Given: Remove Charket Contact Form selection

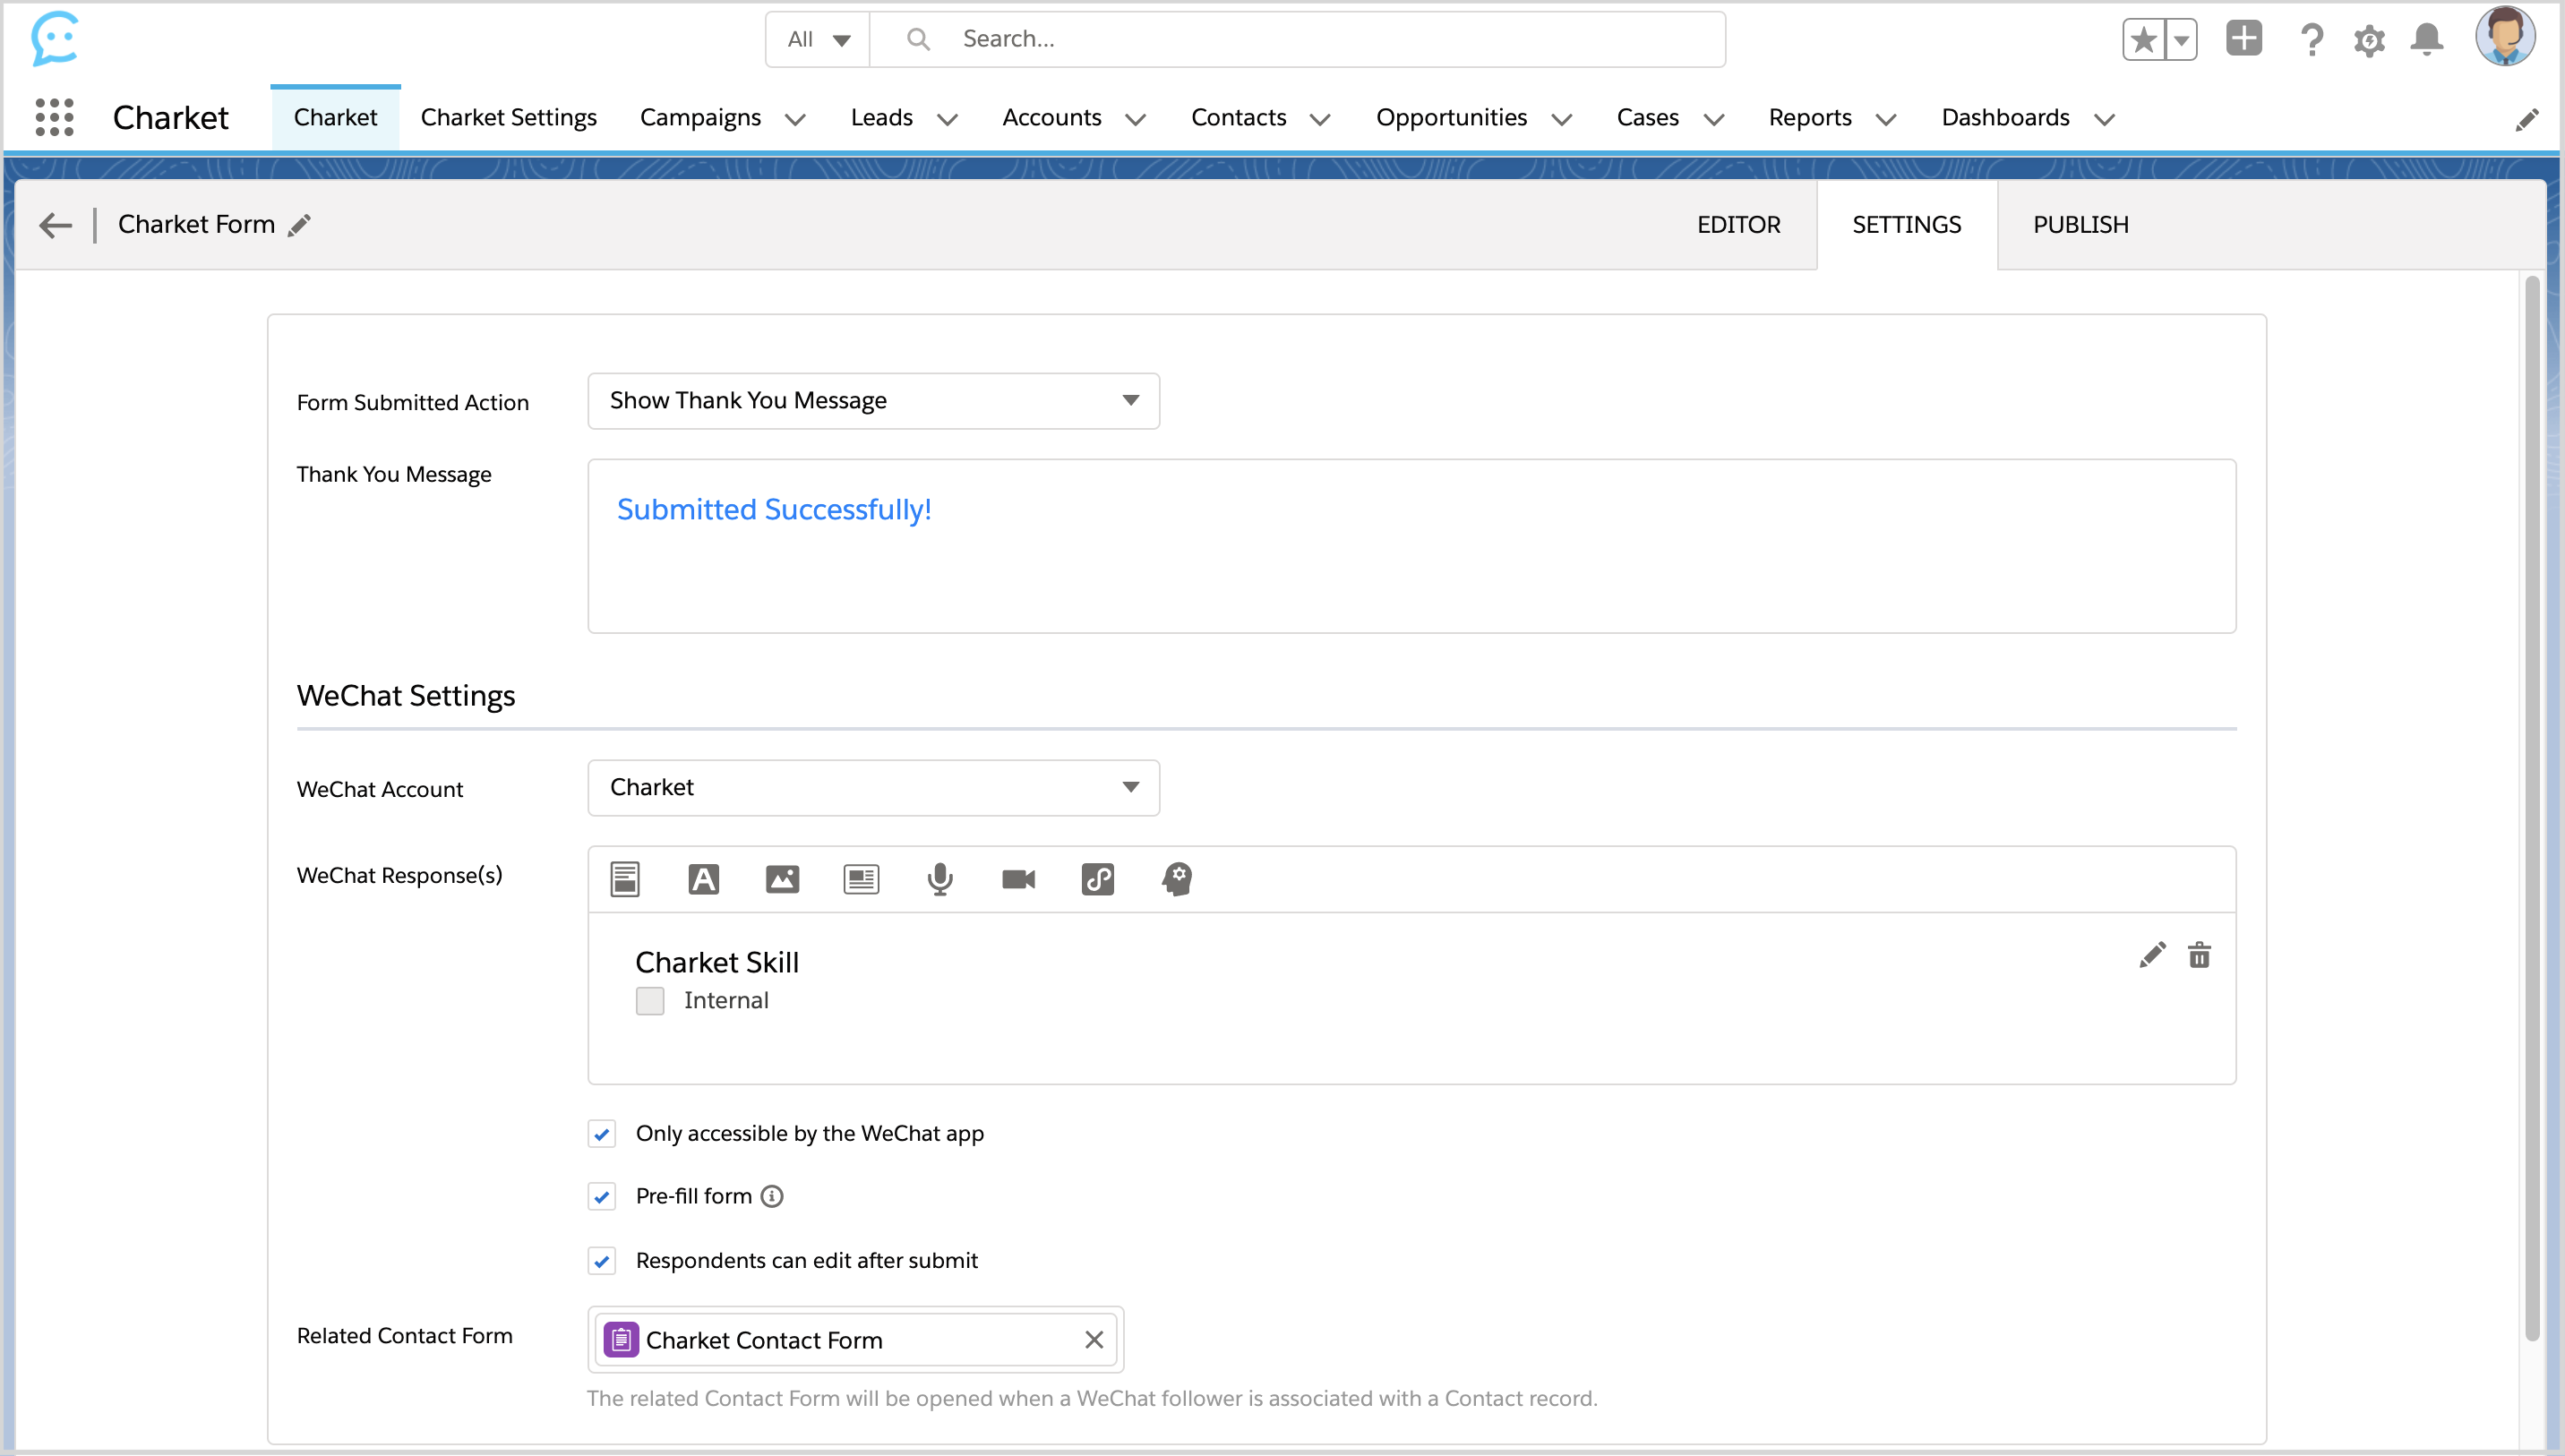Looking at the screenshot, I should pyautogui.click(x=1094, y=1339).
